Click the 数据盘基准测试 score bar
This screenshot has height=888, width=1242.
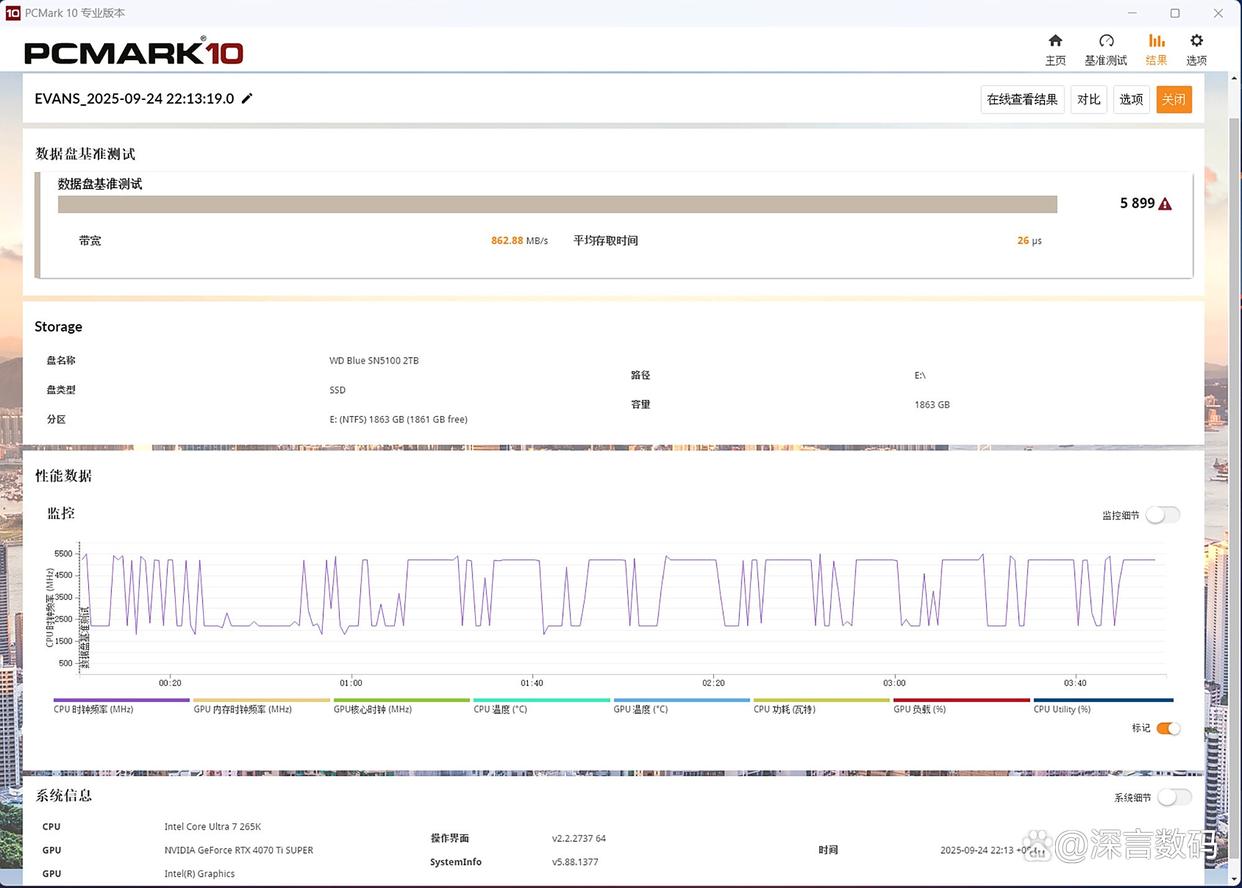coord(557,204)
